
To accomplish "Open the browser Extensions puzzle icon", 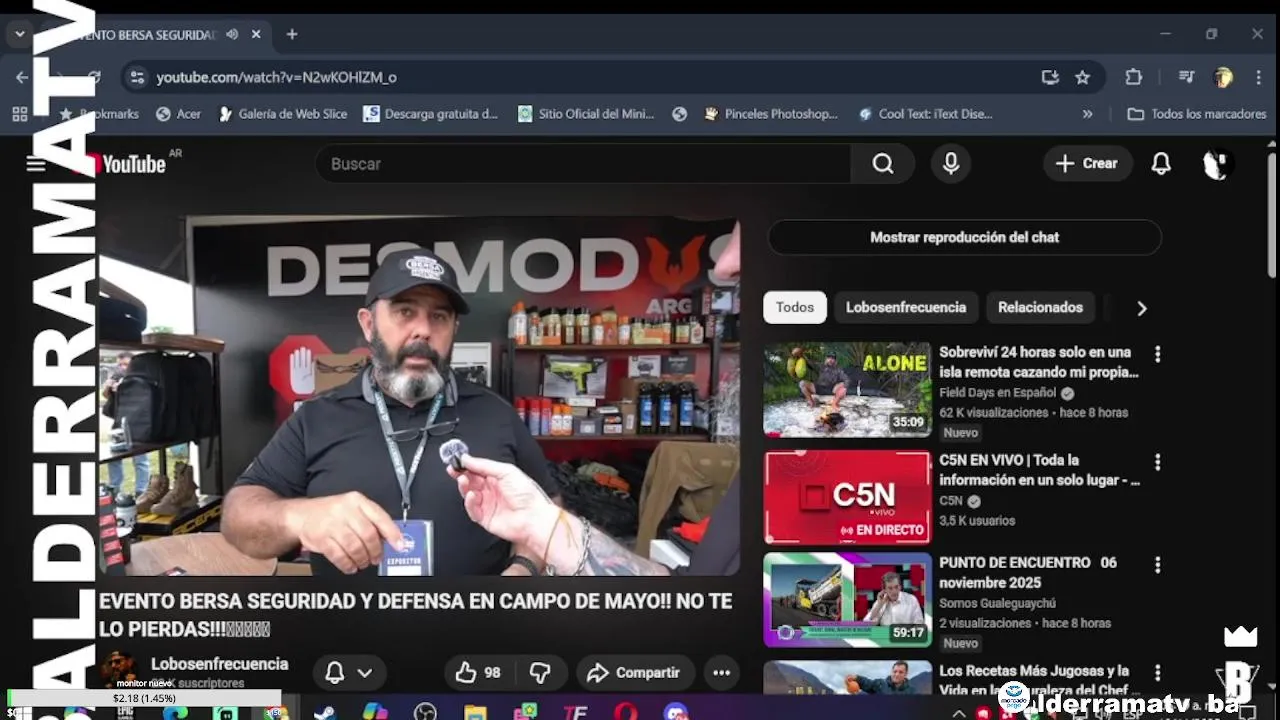I will 1133,77.
